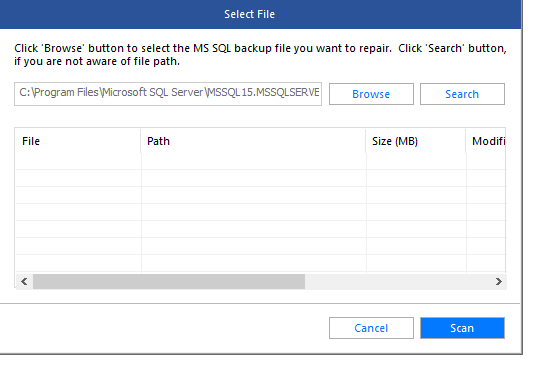The height and width of the screenshot is (365, 533).
Task: Click the left arrow of horizontal scrollbar
Action: (24, 281)
